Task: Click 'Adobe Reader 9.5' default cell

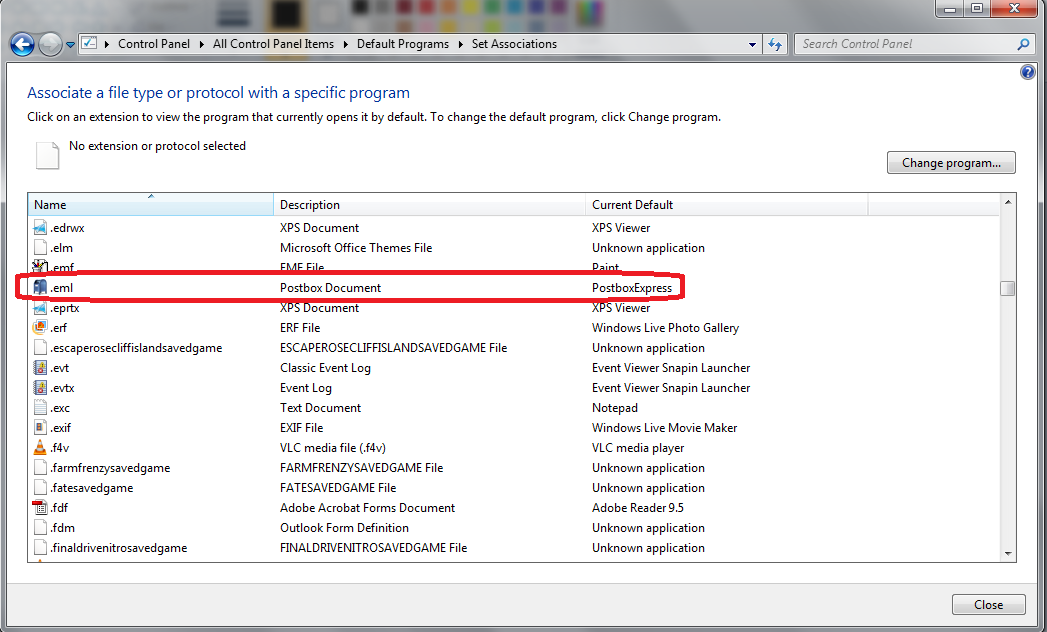Action: pyautogui.click(x=638, y=508)
